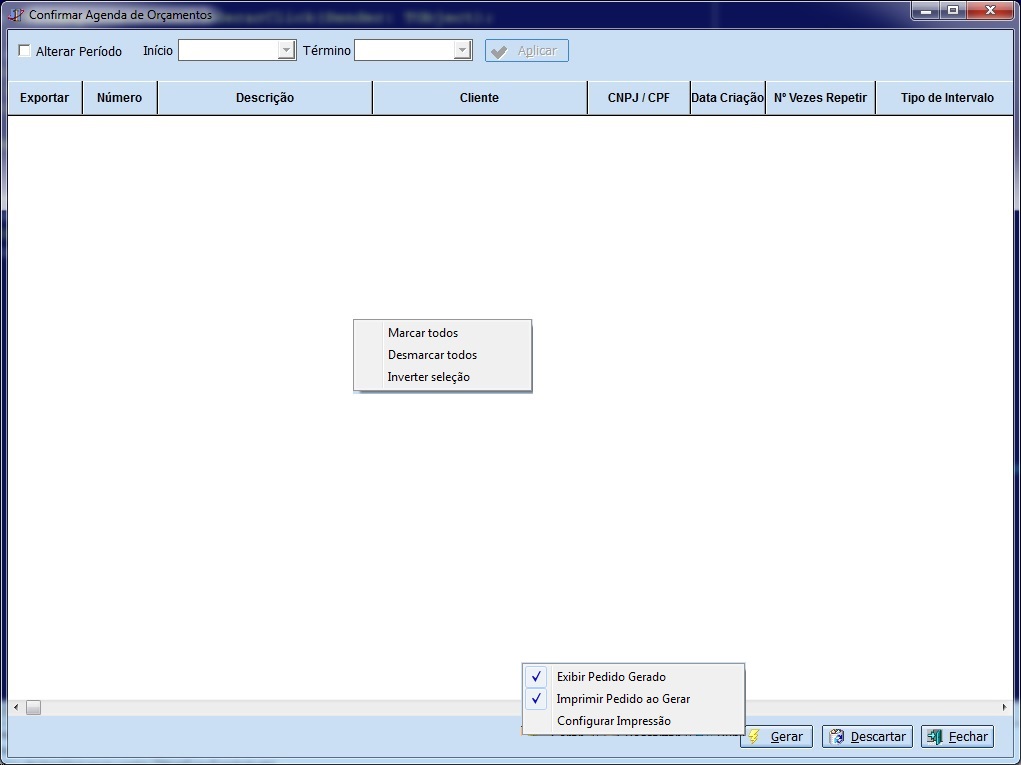
Task: Click the Descrição column header
Action: [265, 98]
